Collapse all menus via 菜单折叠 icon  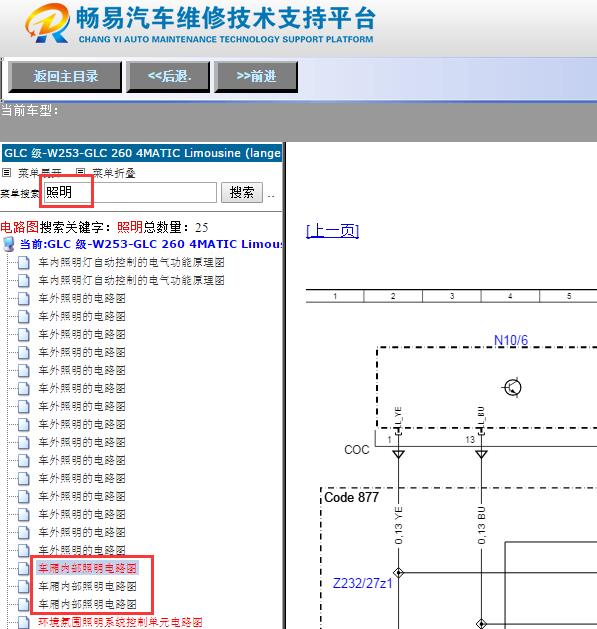81,172
